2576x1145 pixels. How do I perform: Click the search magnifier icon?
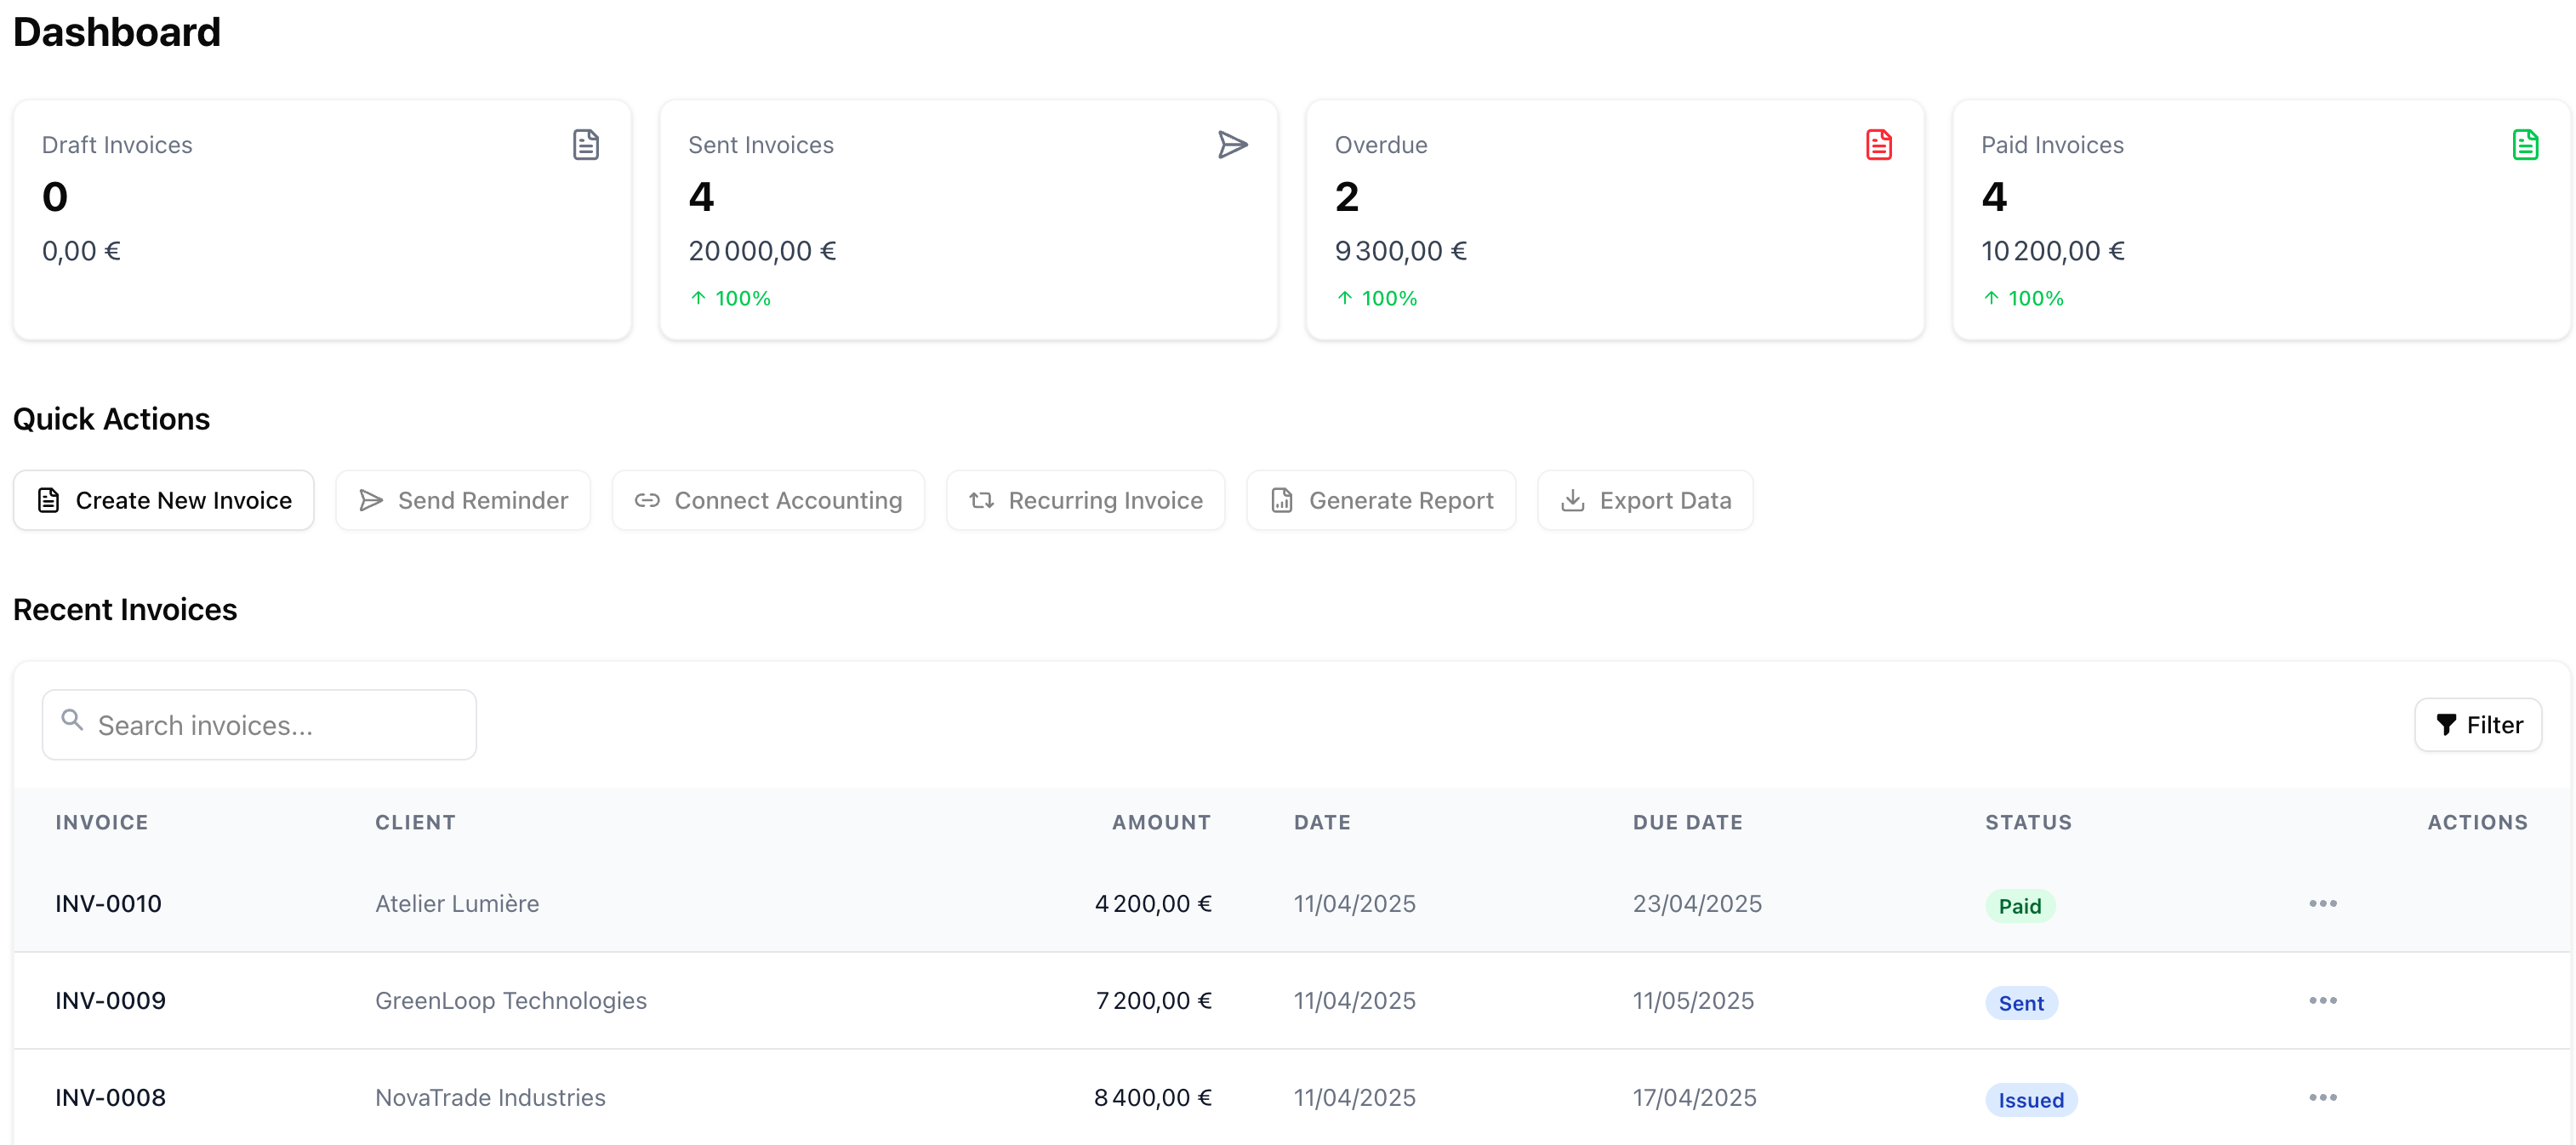point(72,720)
